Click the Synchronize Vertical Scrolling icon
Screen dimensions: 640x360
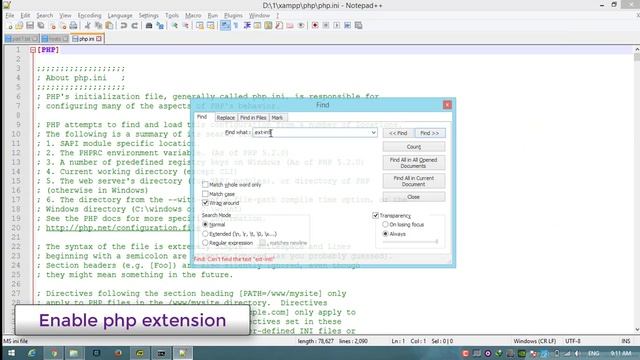click(x=200, y=26)
